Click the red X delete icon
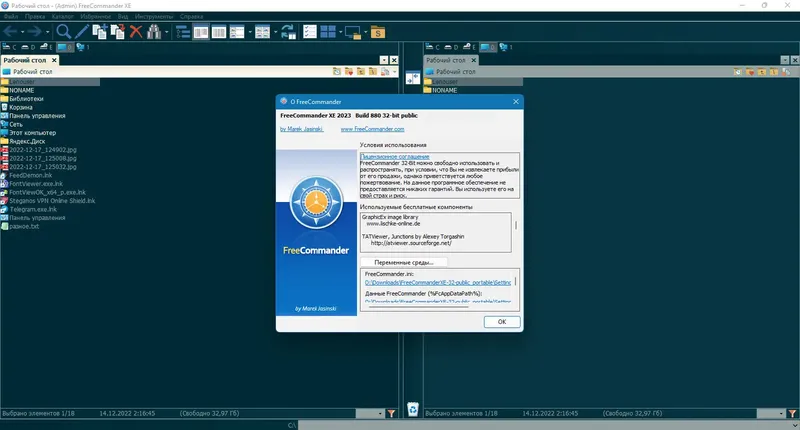The width and height of the screenshot is (800, 430). click(x=136, y=32)
